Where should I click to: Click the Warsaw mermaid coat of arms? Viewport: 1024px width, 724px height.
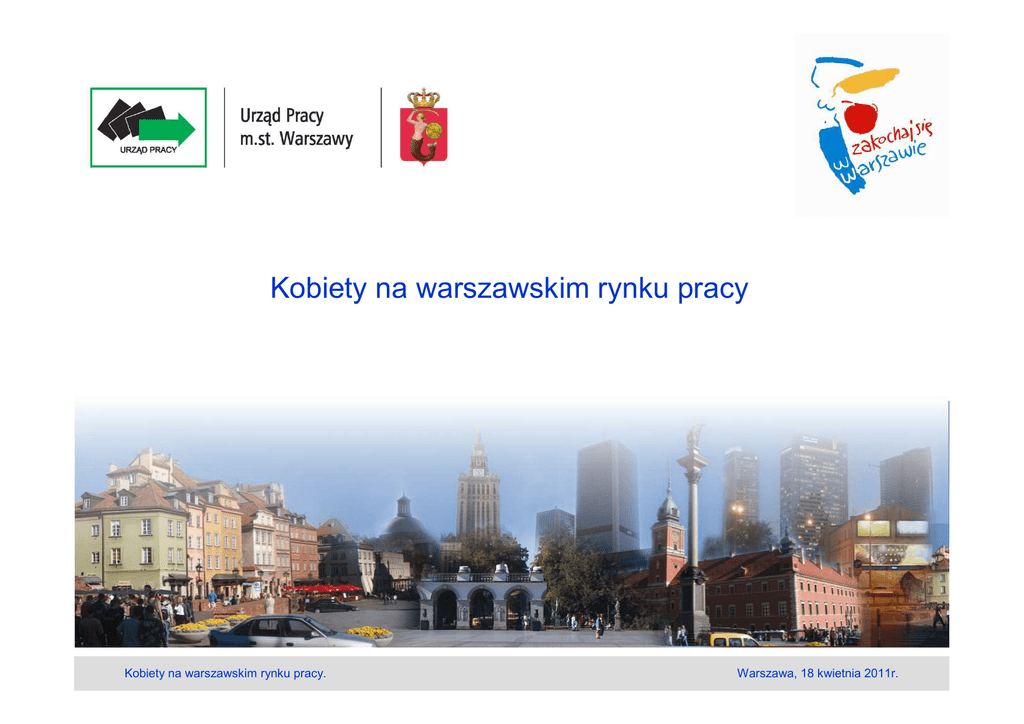coord(424,126)
